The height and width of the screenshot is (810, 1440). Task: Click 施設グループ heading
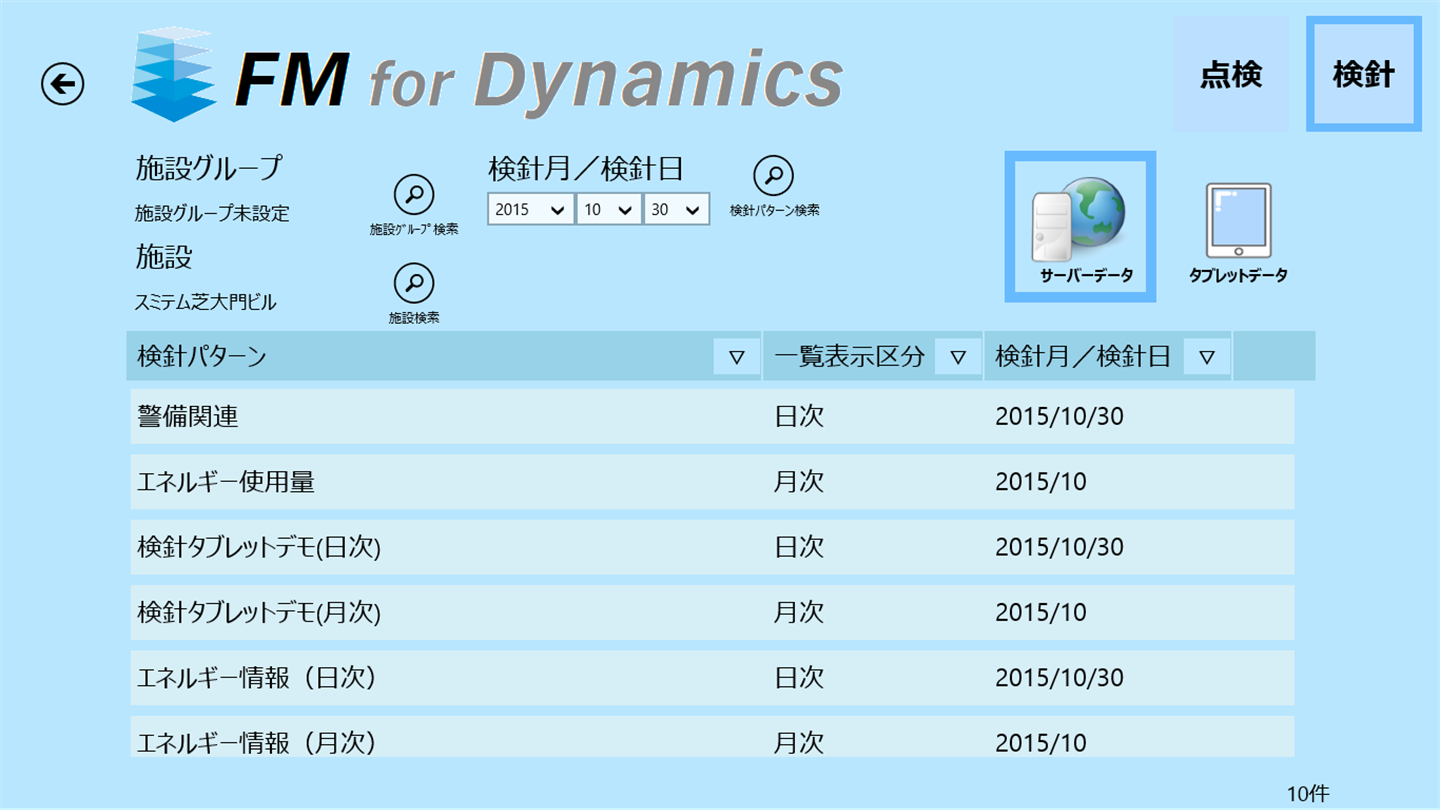coord(209,168)
